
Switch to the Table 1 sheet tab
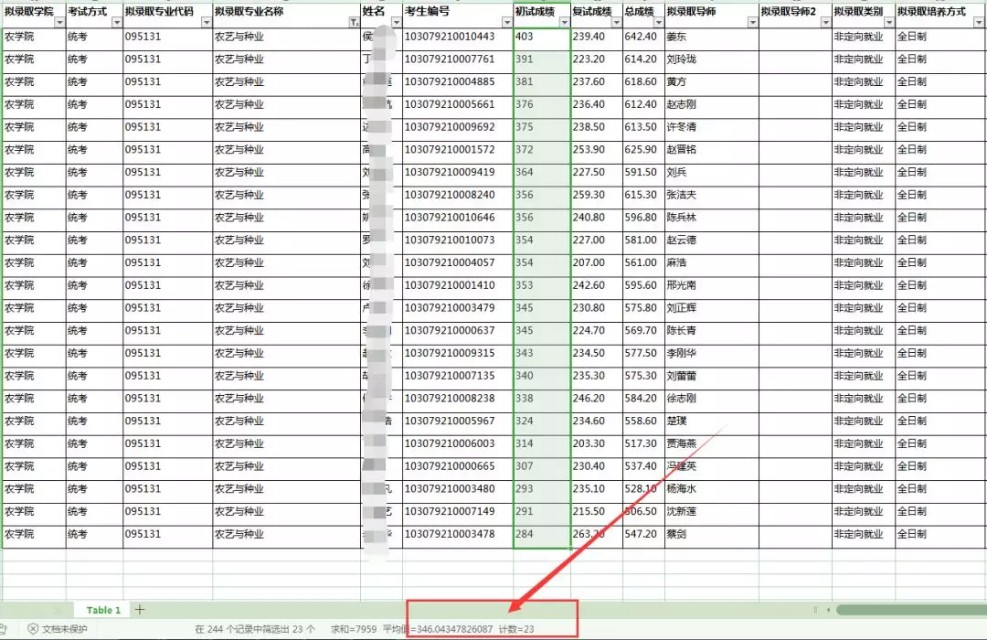click(x=103, y=610)
